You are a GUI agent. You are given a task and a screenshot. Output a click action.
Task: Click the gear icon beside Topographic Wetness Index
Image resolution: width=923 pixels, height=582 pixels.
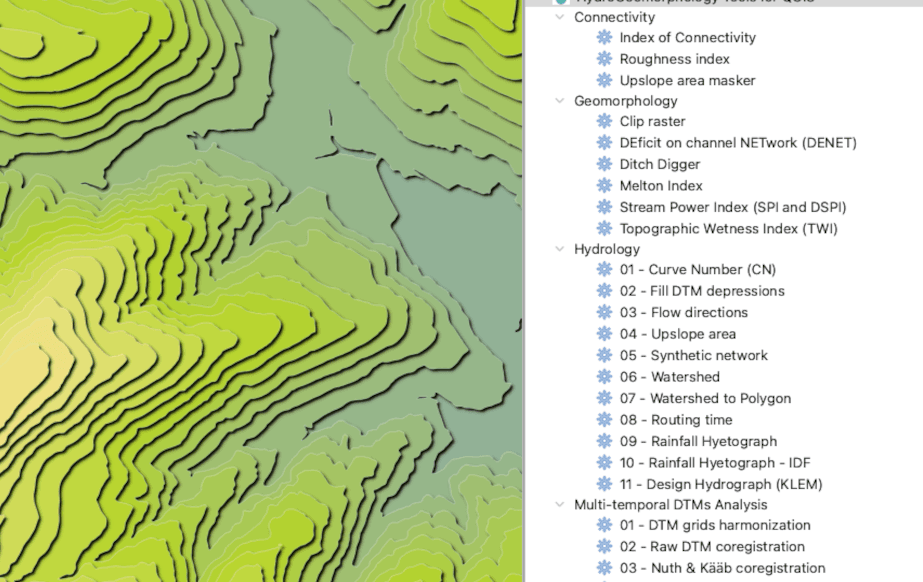[605, 228]
